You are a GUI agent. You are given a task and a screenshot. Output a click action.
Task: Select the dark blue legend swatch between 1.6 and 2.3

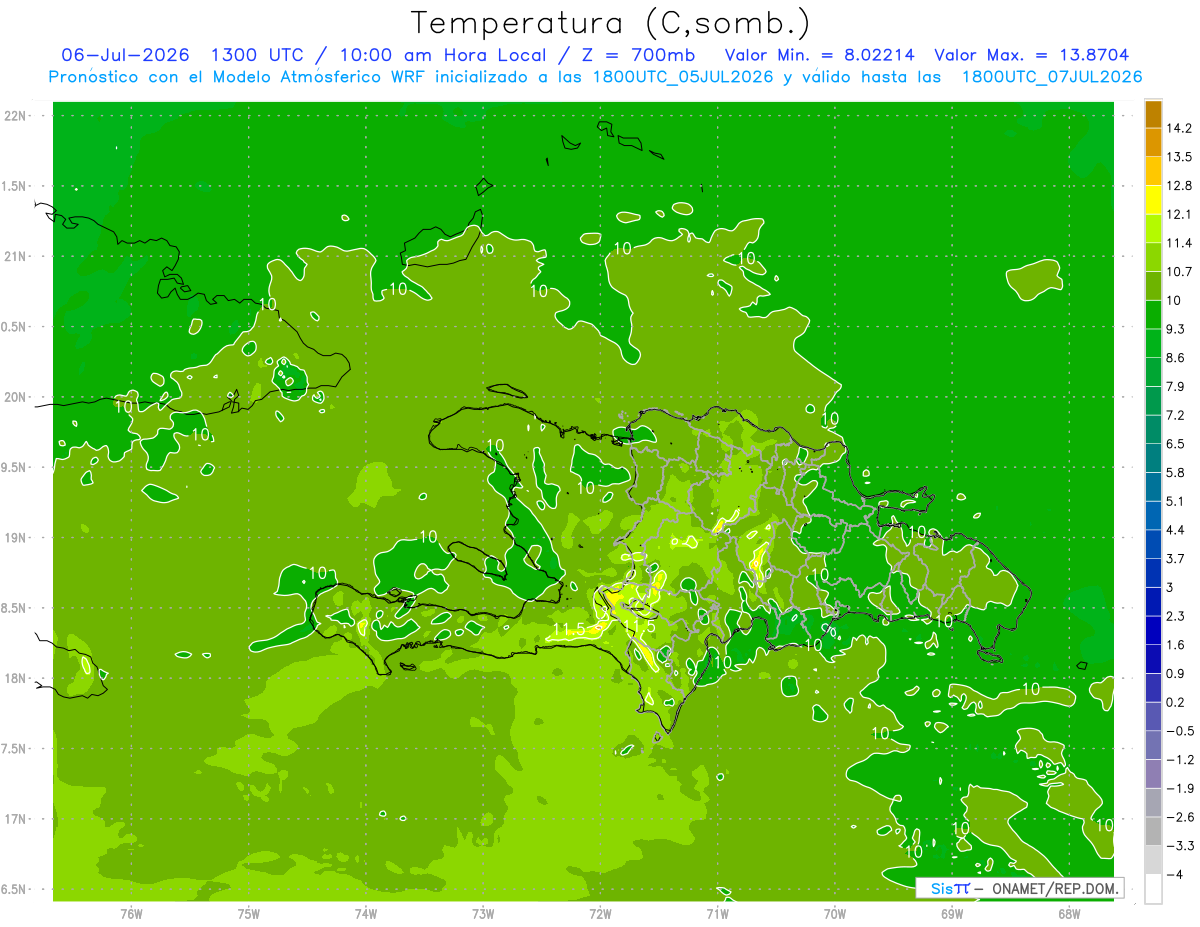coord(1153,630)
